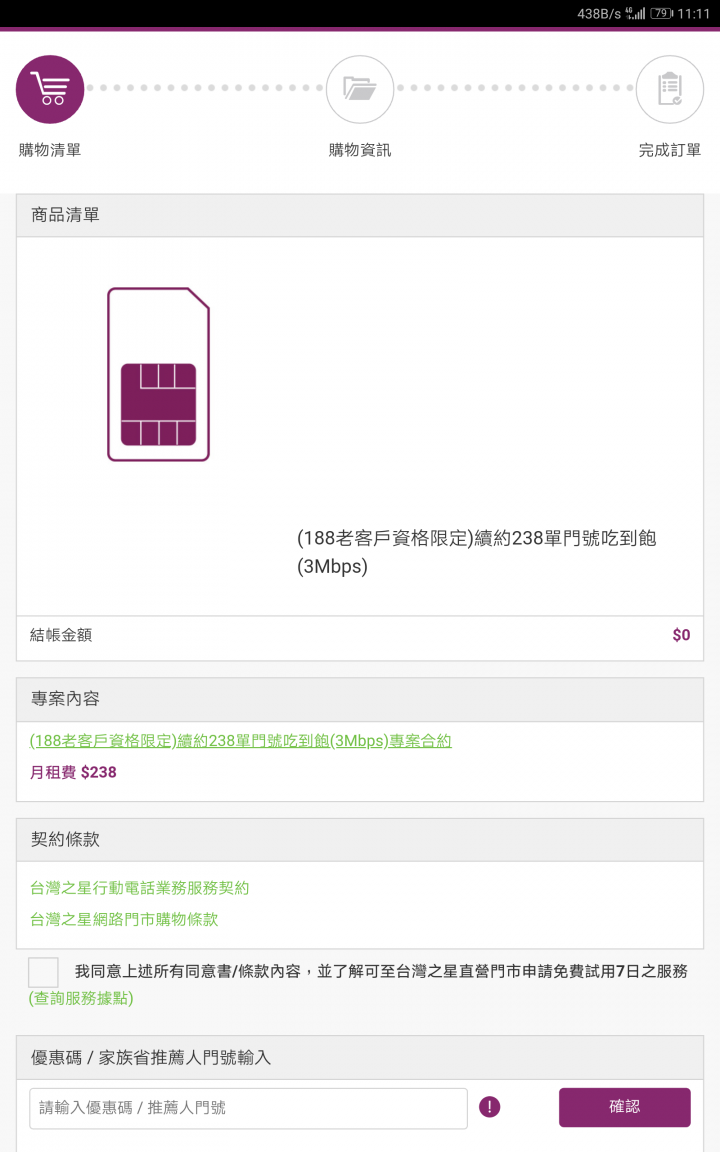Tap the signal strength status icon
Screen dimensions: 720x1152
pyautogui.click(x=636, y=13)
